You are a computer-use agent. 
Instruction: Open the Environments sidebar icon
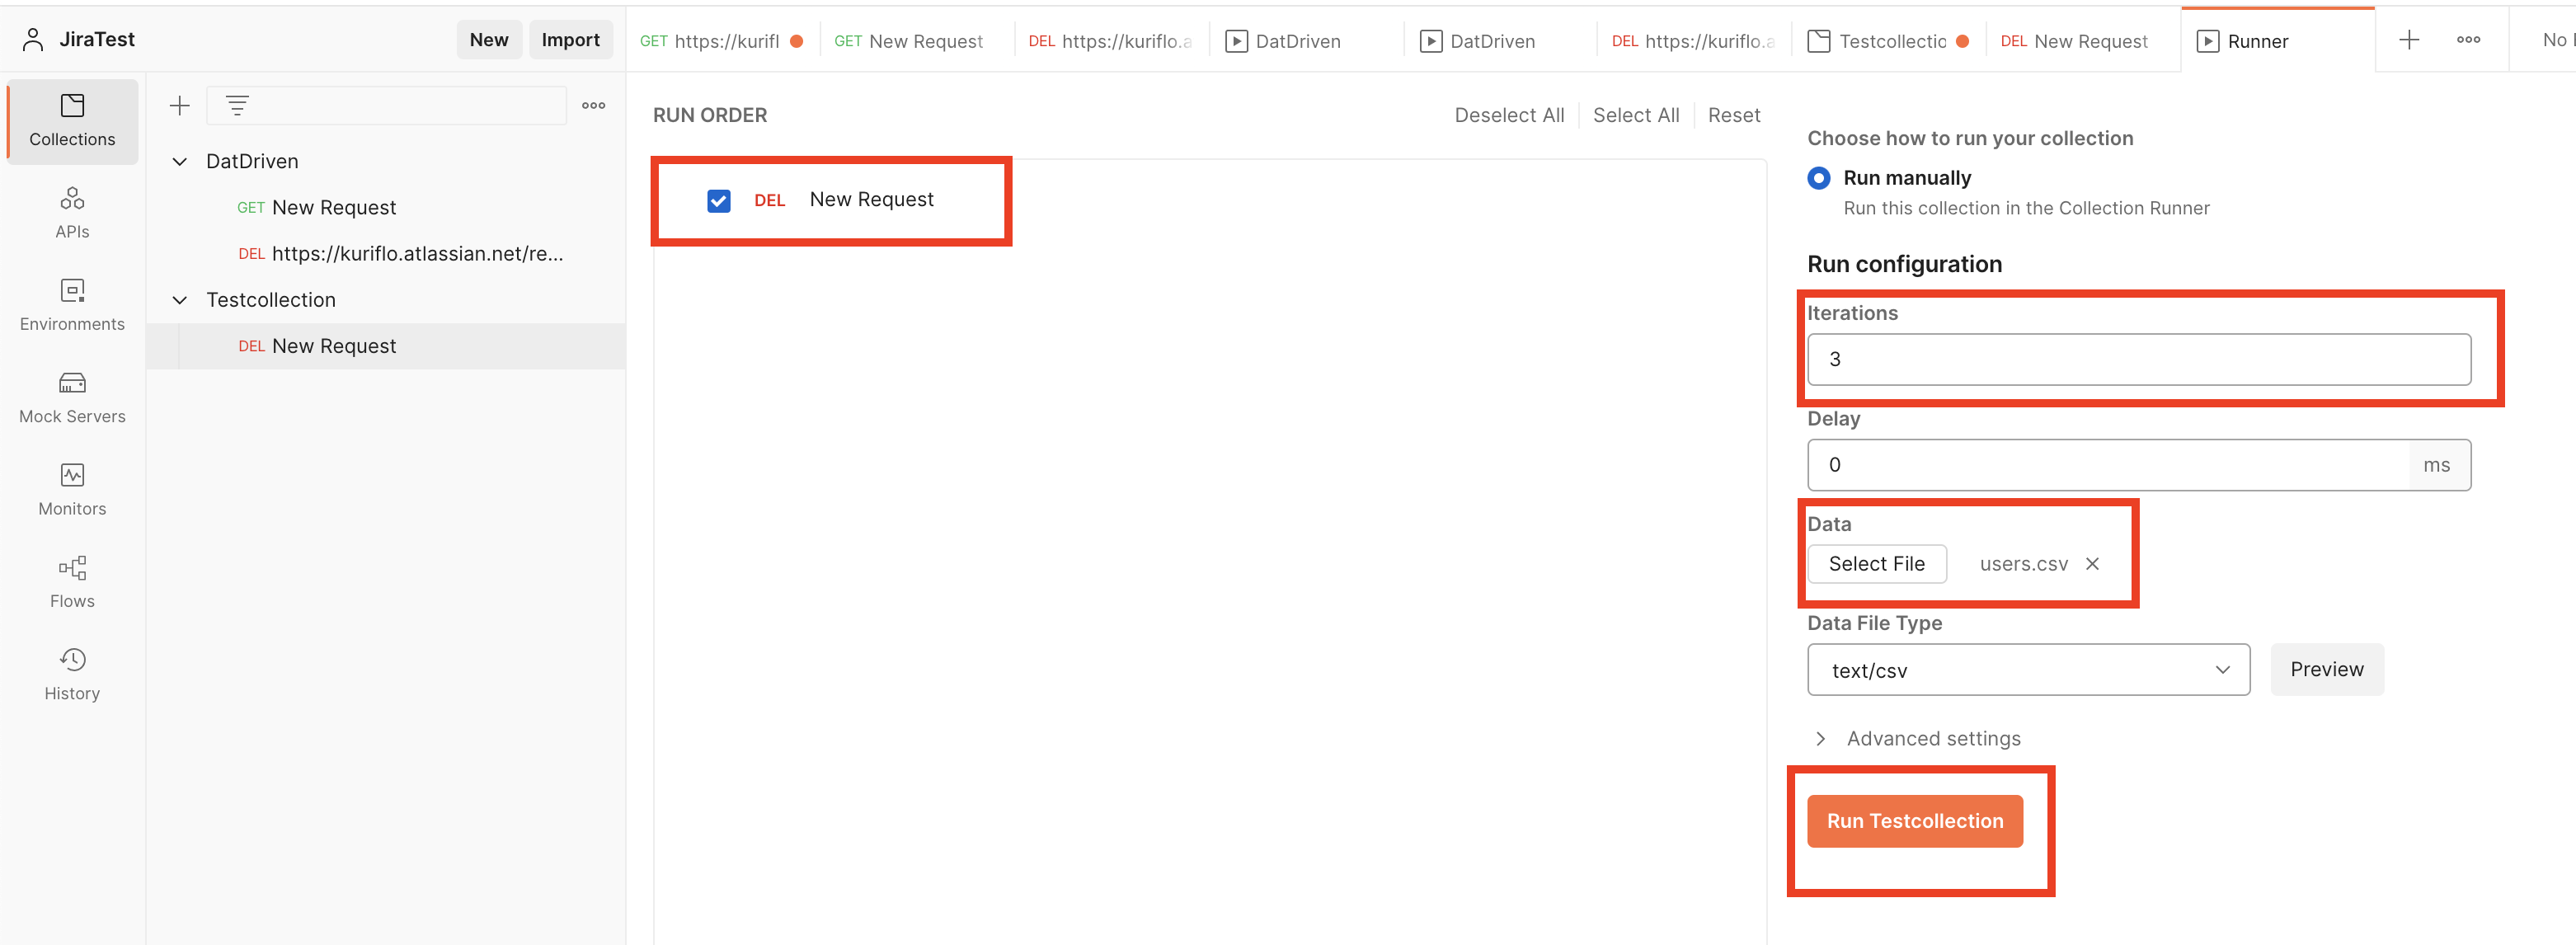tap(72, 305)
